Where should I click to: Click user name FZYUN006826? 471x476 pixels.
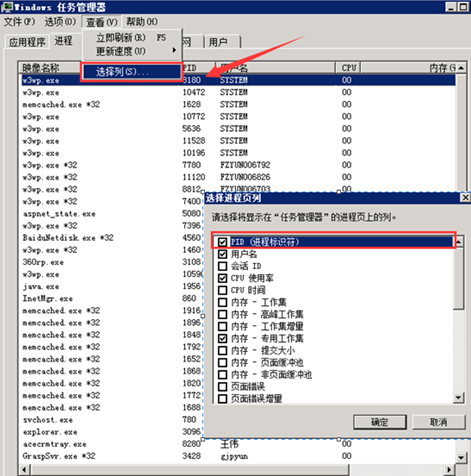[245, 177]
